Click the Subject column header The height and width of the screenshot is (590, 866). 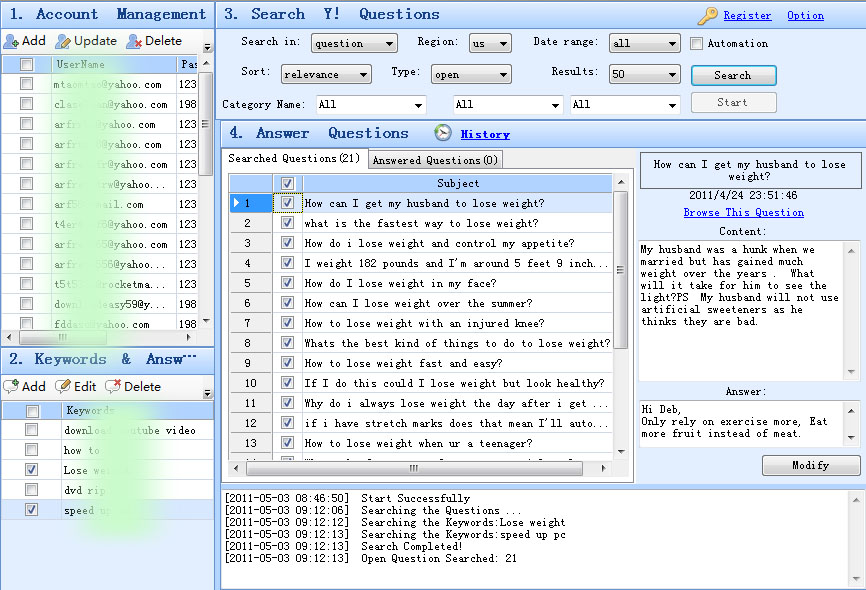pyautogui.click(x=458, y=183)
